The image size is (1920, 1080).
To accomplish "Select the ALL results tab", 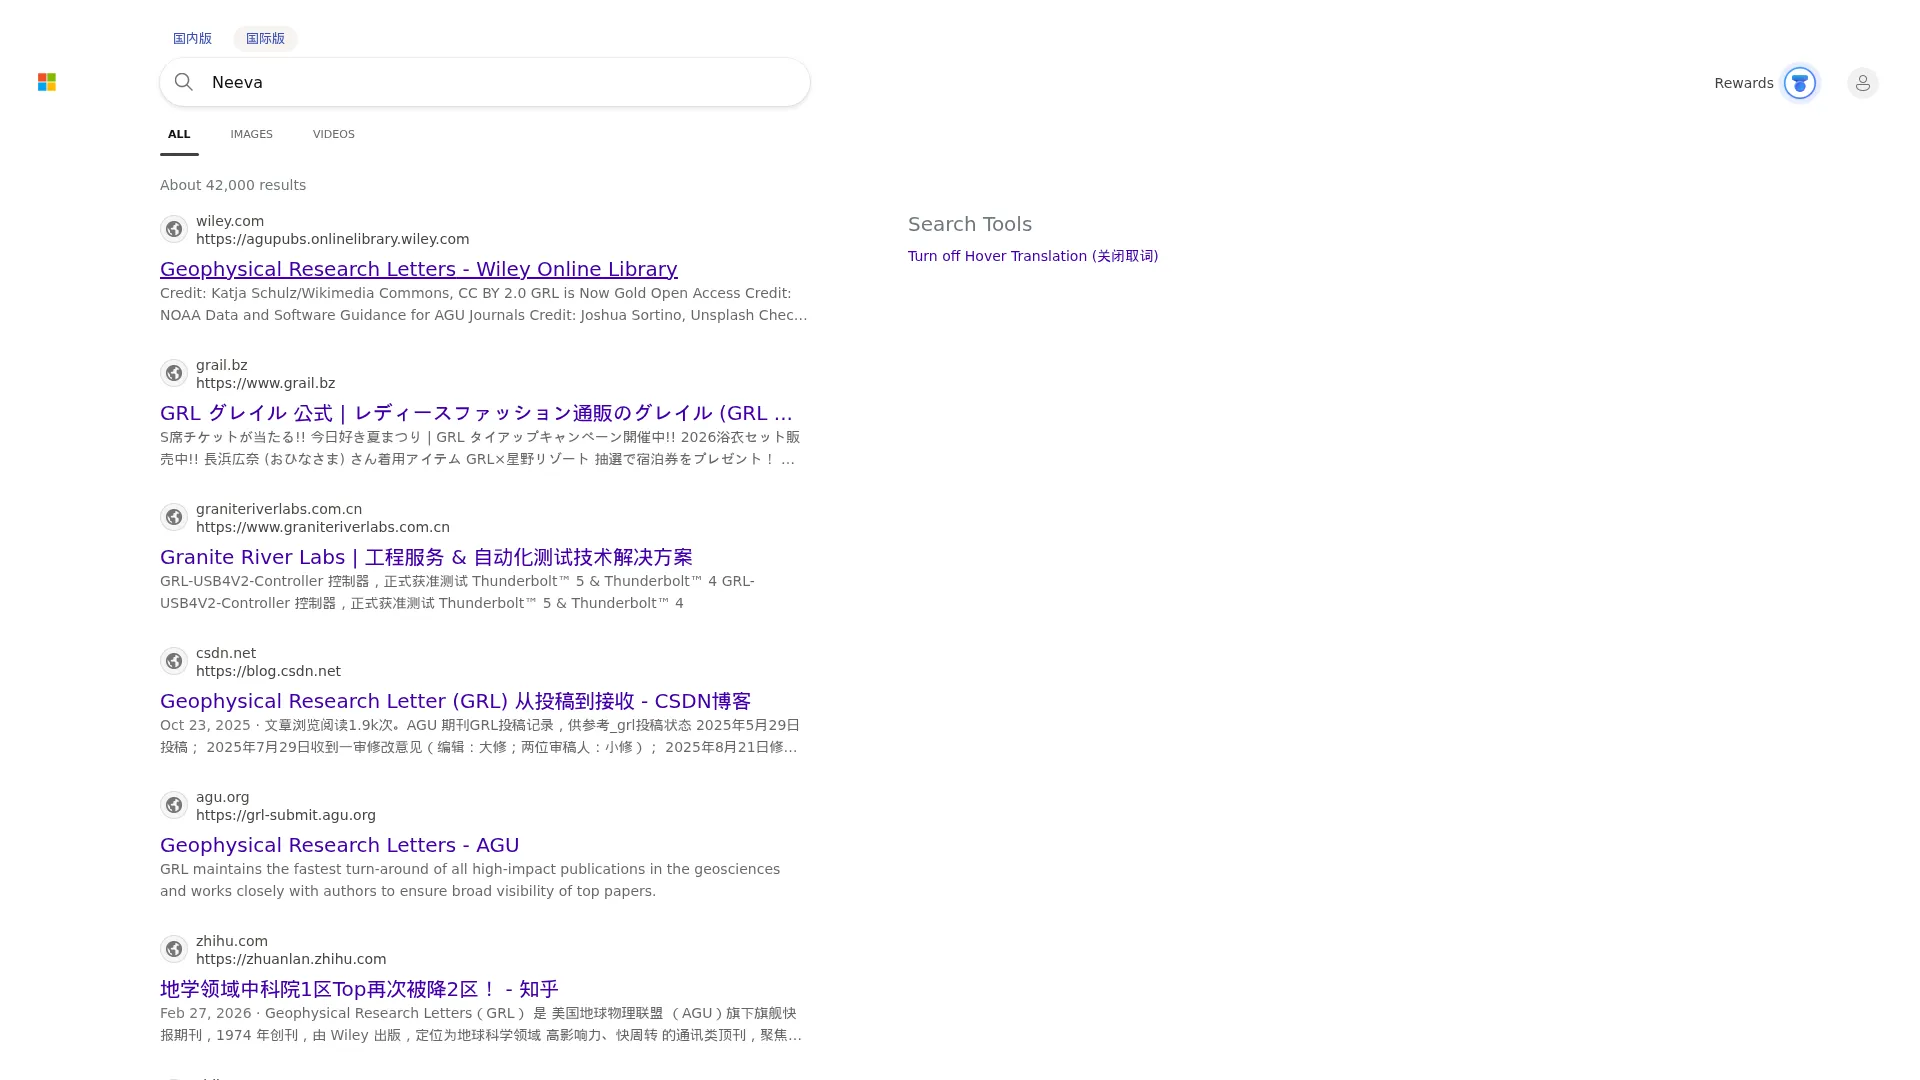I will (179, 134).
